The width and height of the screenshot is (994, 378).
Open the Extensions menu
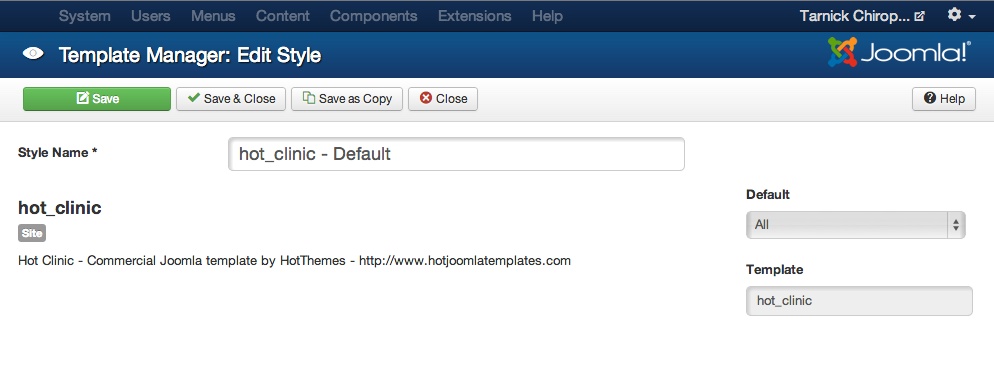tap(474, 16)
